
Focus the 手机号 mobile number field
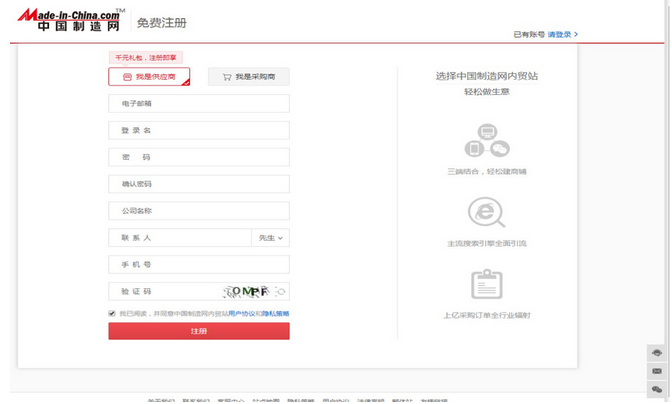click(199, 265)
